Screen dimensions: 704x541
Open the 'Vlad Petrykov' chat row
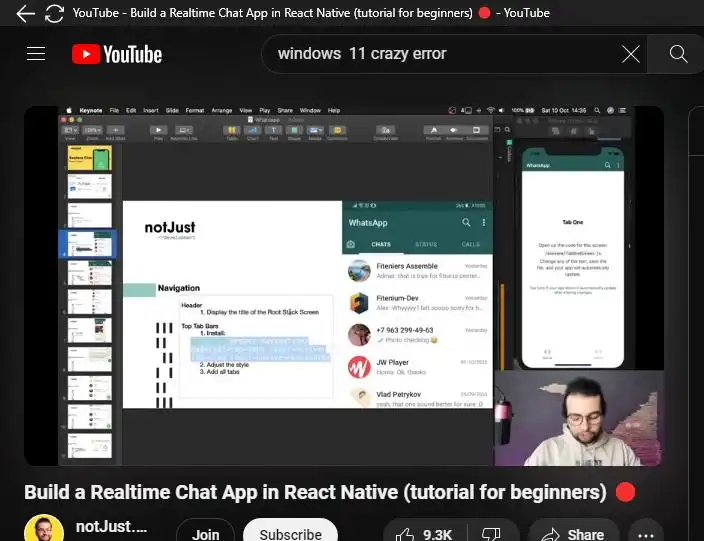418,398
